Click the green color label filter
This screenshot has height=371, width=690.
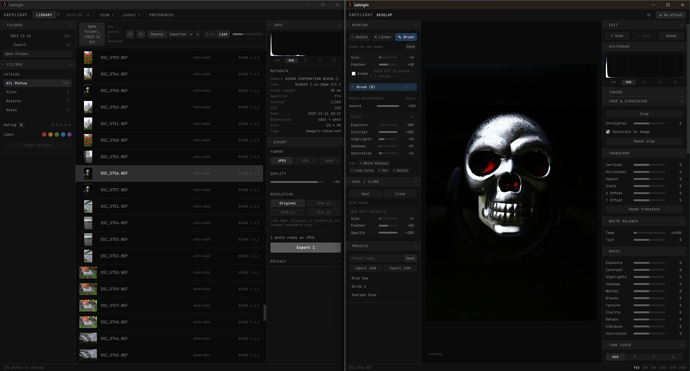[57, 134]
